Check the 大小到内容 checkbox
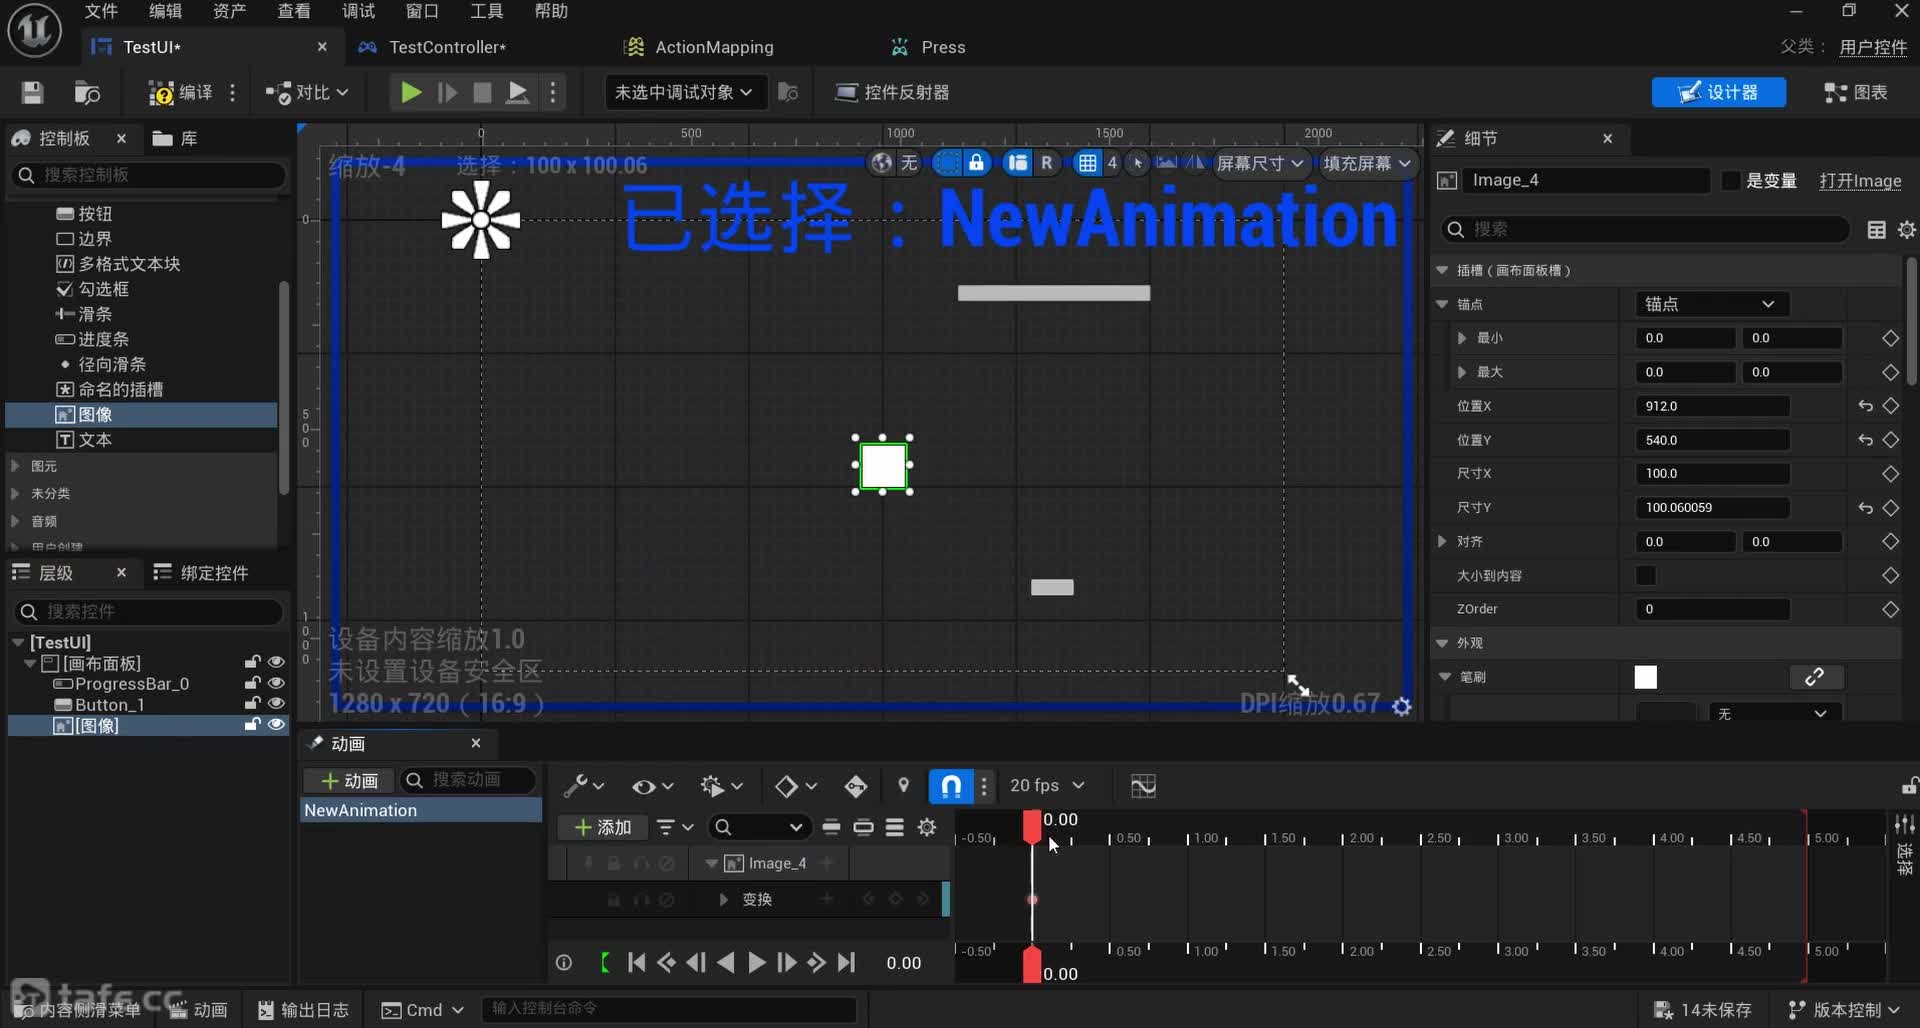This screenshot has width=1920, height=1028. 1646,575
